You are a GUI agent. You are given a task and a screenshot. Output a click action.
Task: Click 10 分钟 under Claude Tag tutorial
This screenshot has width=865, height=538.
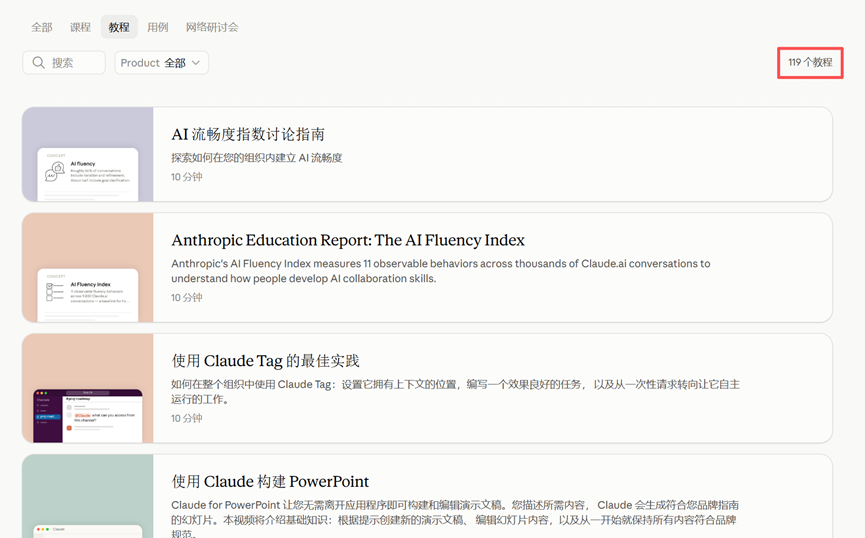(x=186, y=419)
